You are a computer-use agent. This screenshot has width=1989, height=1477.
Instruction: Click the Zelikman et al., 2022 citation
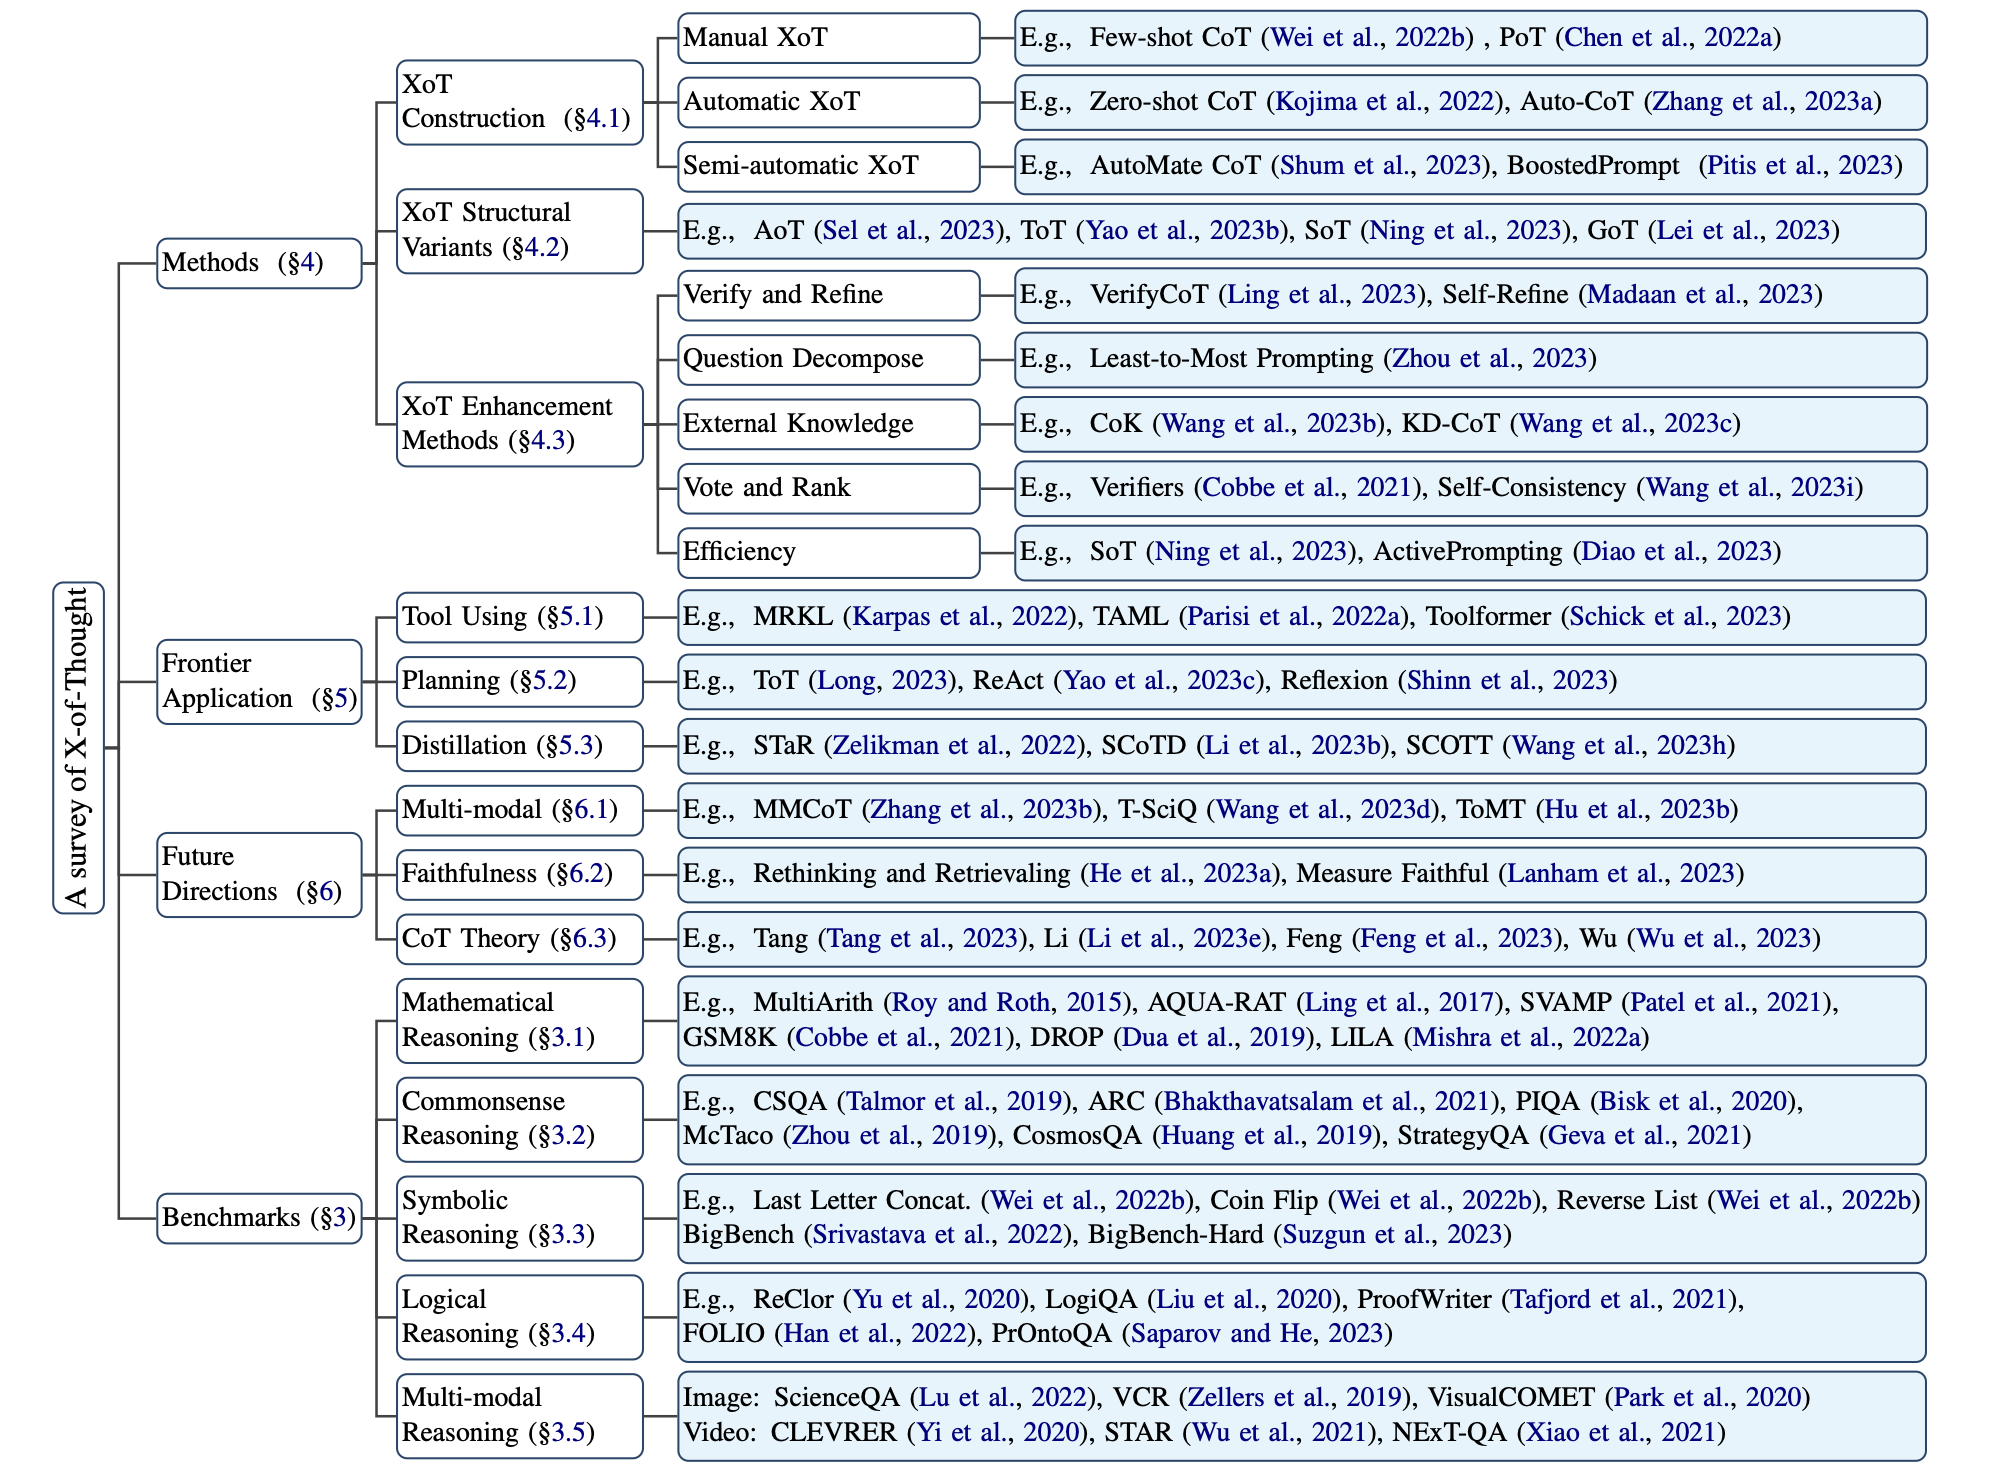click(x=954, y=746)
